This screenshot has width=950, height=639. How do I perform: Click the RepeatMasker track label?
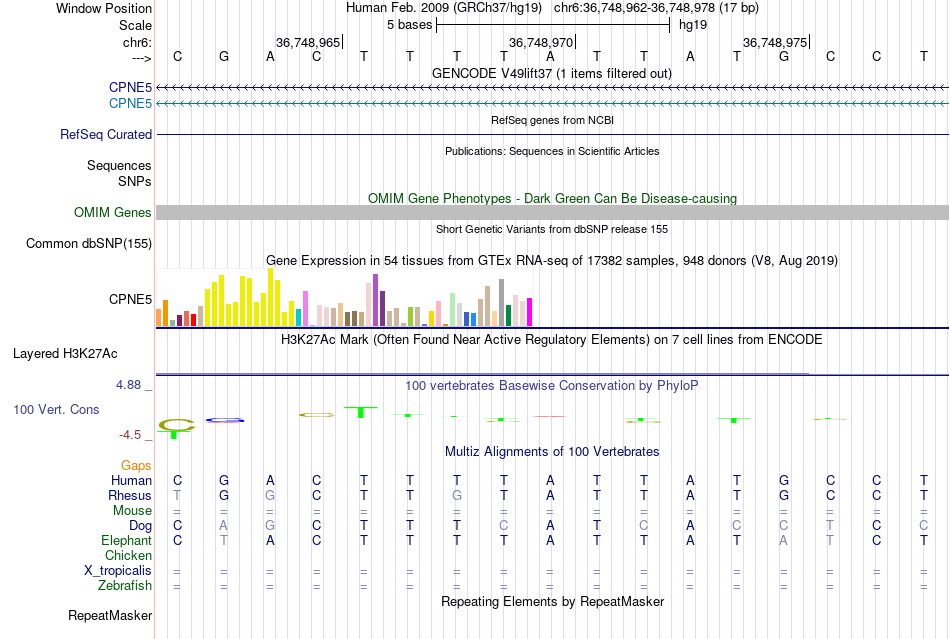(110, 616)
